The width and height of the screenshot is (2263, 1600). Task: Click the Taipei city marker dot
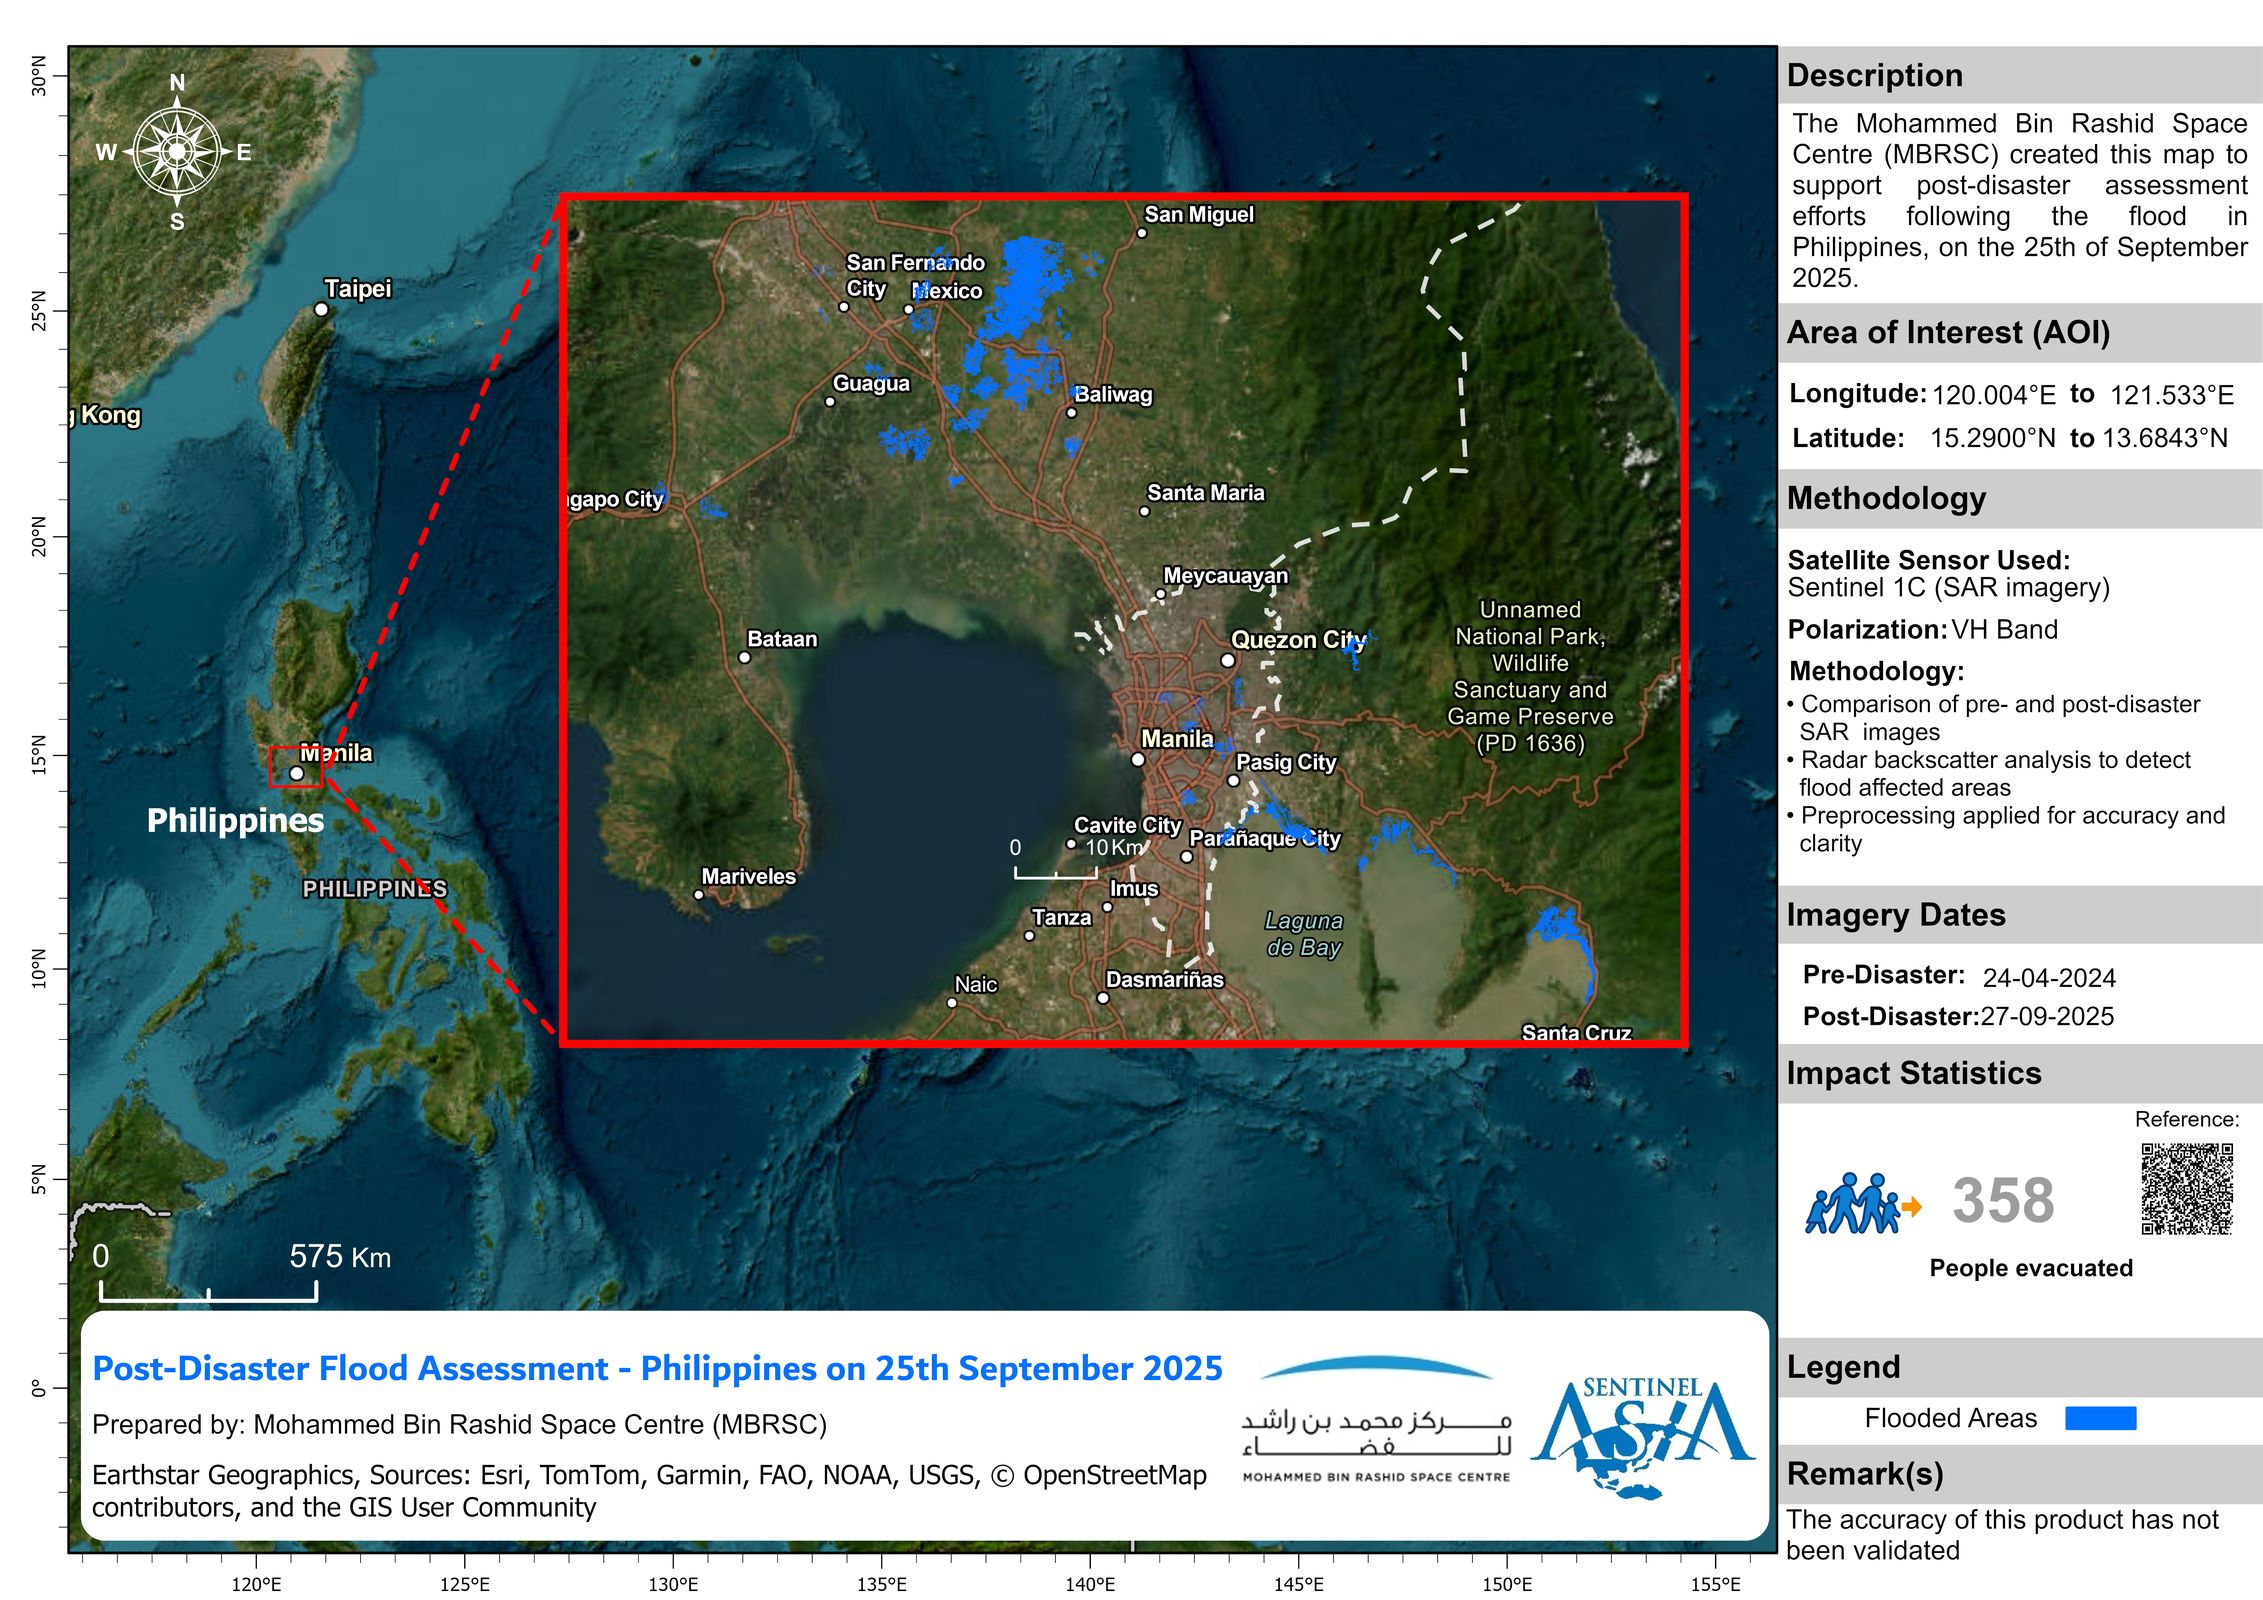click(321, 310)
